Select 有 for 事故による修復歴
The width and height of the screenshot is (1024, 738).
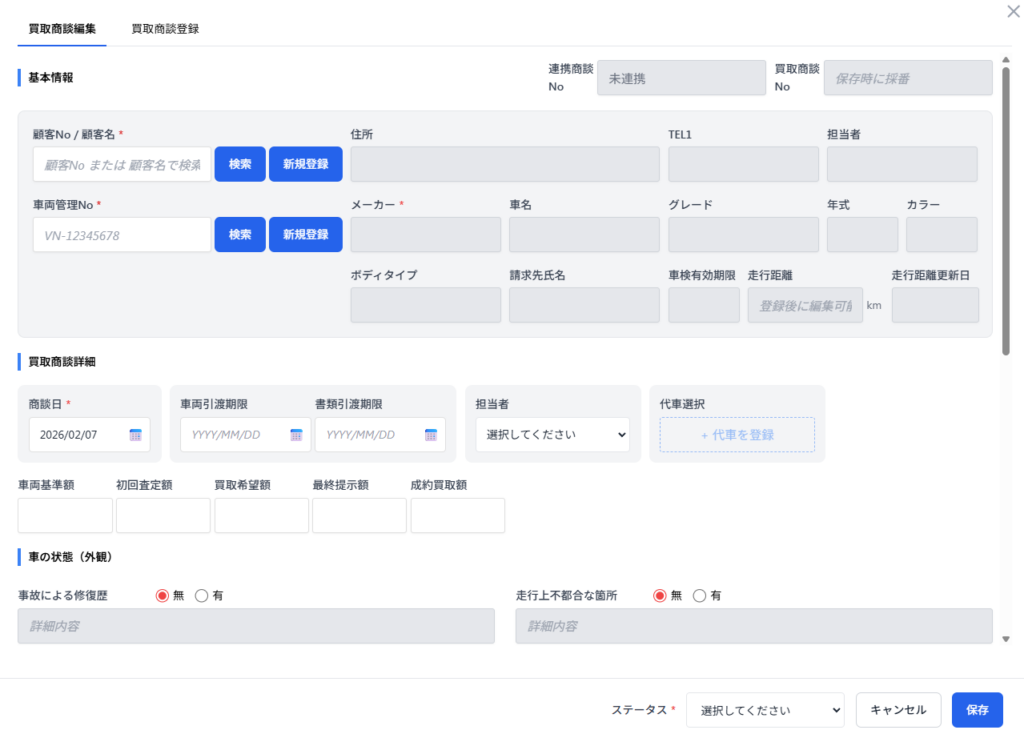click(202, 595)
